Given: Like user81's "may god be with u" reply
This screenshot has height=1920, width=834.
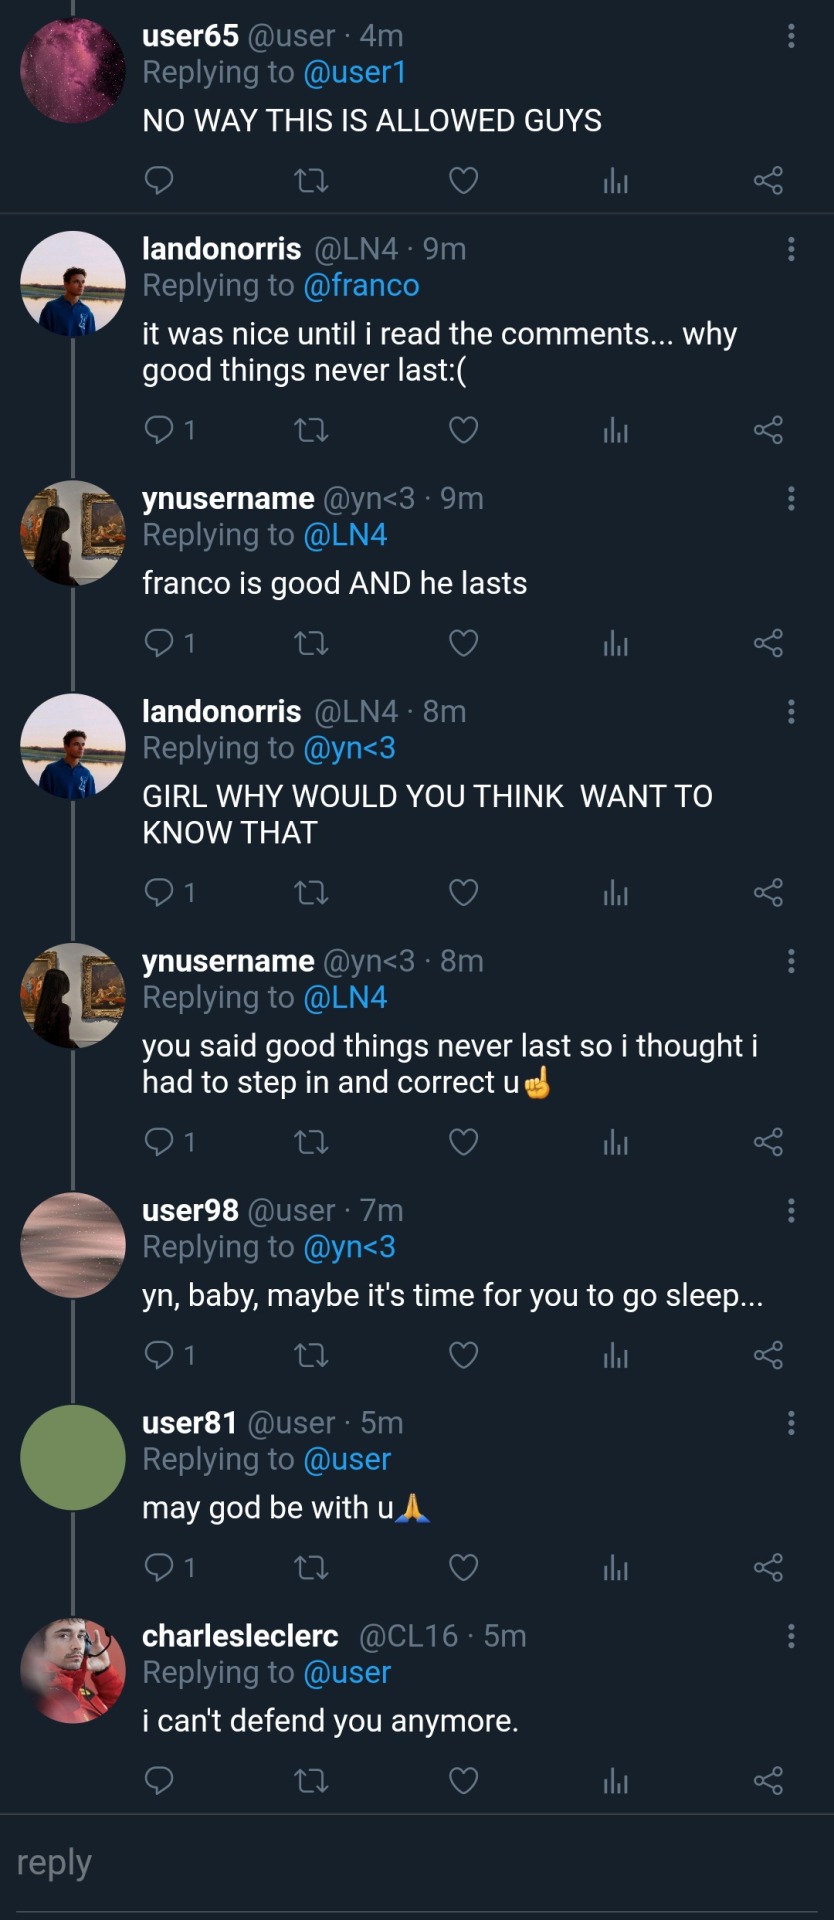Looking at the screenshot, I should 463,1568.
